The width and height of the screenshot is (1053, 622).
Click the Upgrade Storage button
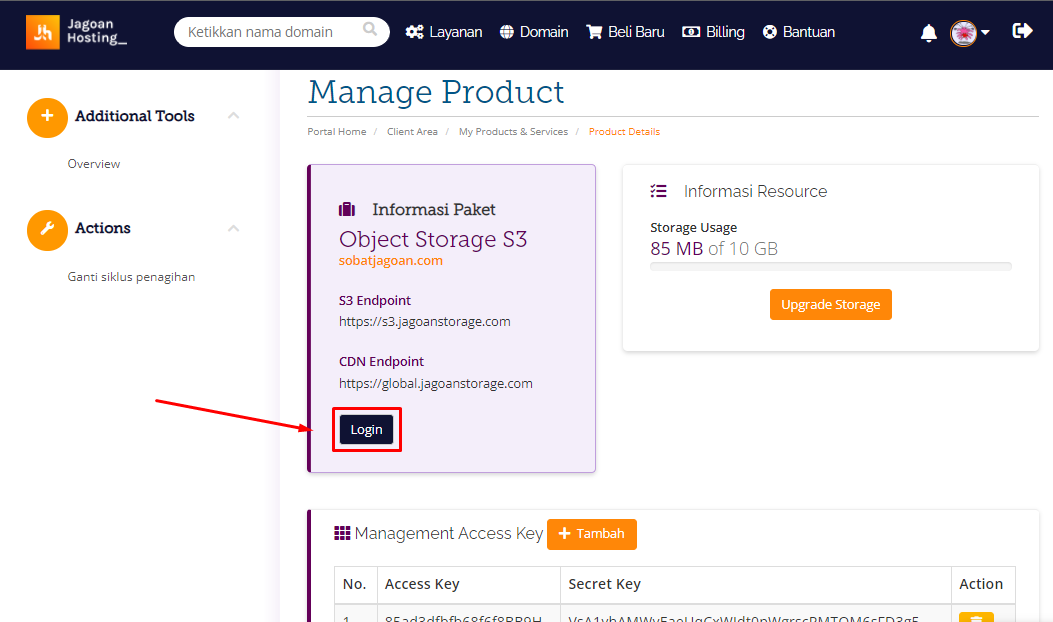830,305
